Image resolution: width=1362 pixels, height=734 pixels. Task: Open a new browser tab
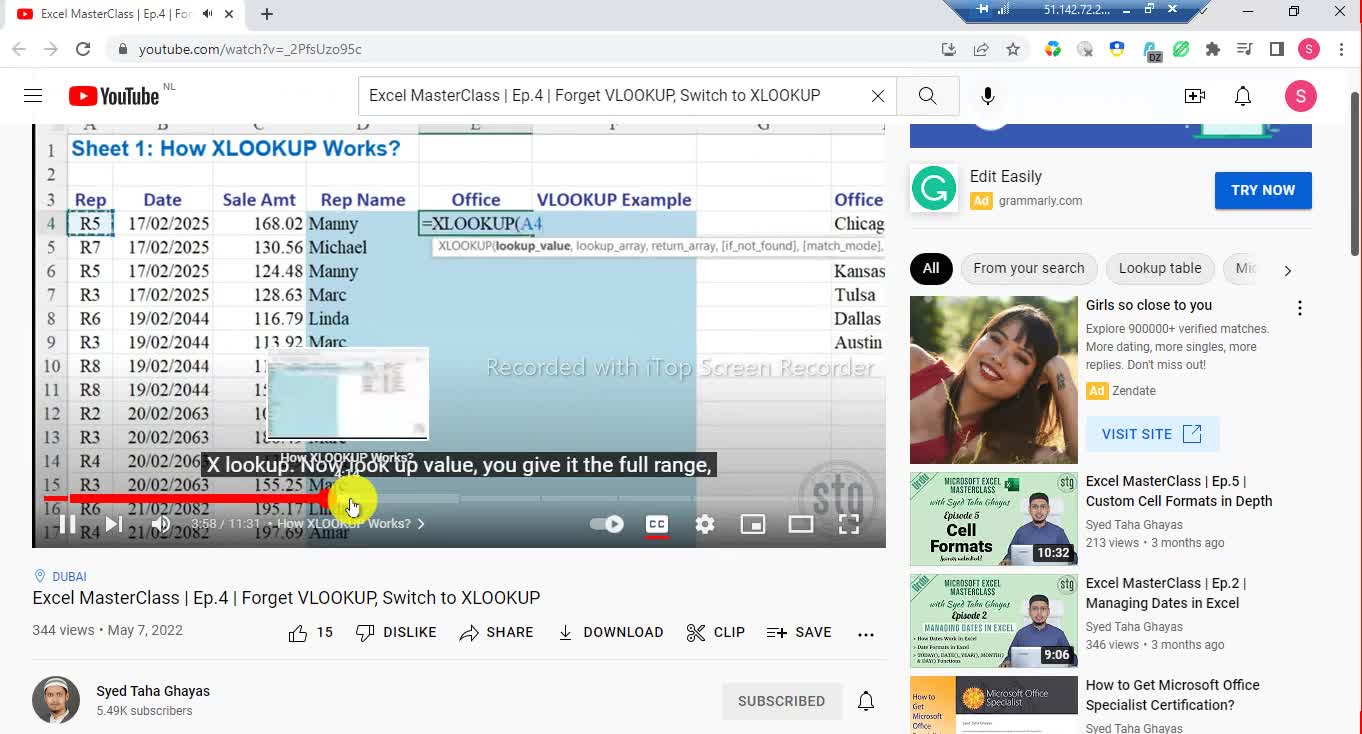267,14
